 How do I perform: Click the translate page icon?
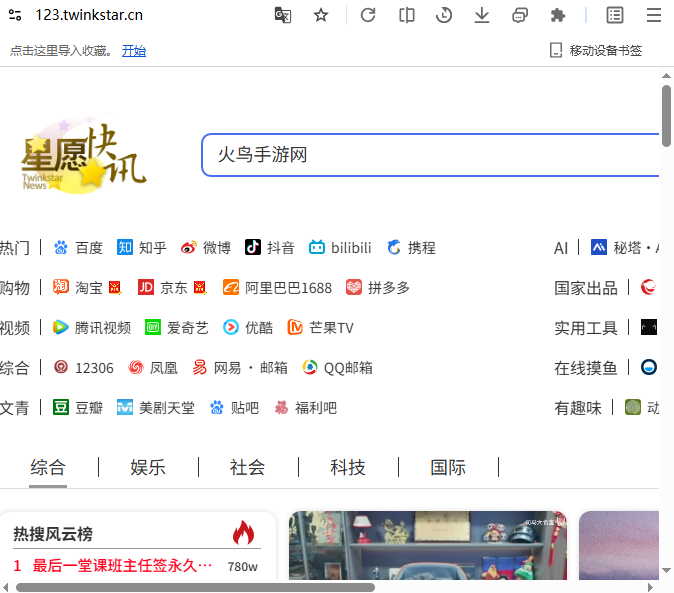pyautogui.click(x=283, y=15)
